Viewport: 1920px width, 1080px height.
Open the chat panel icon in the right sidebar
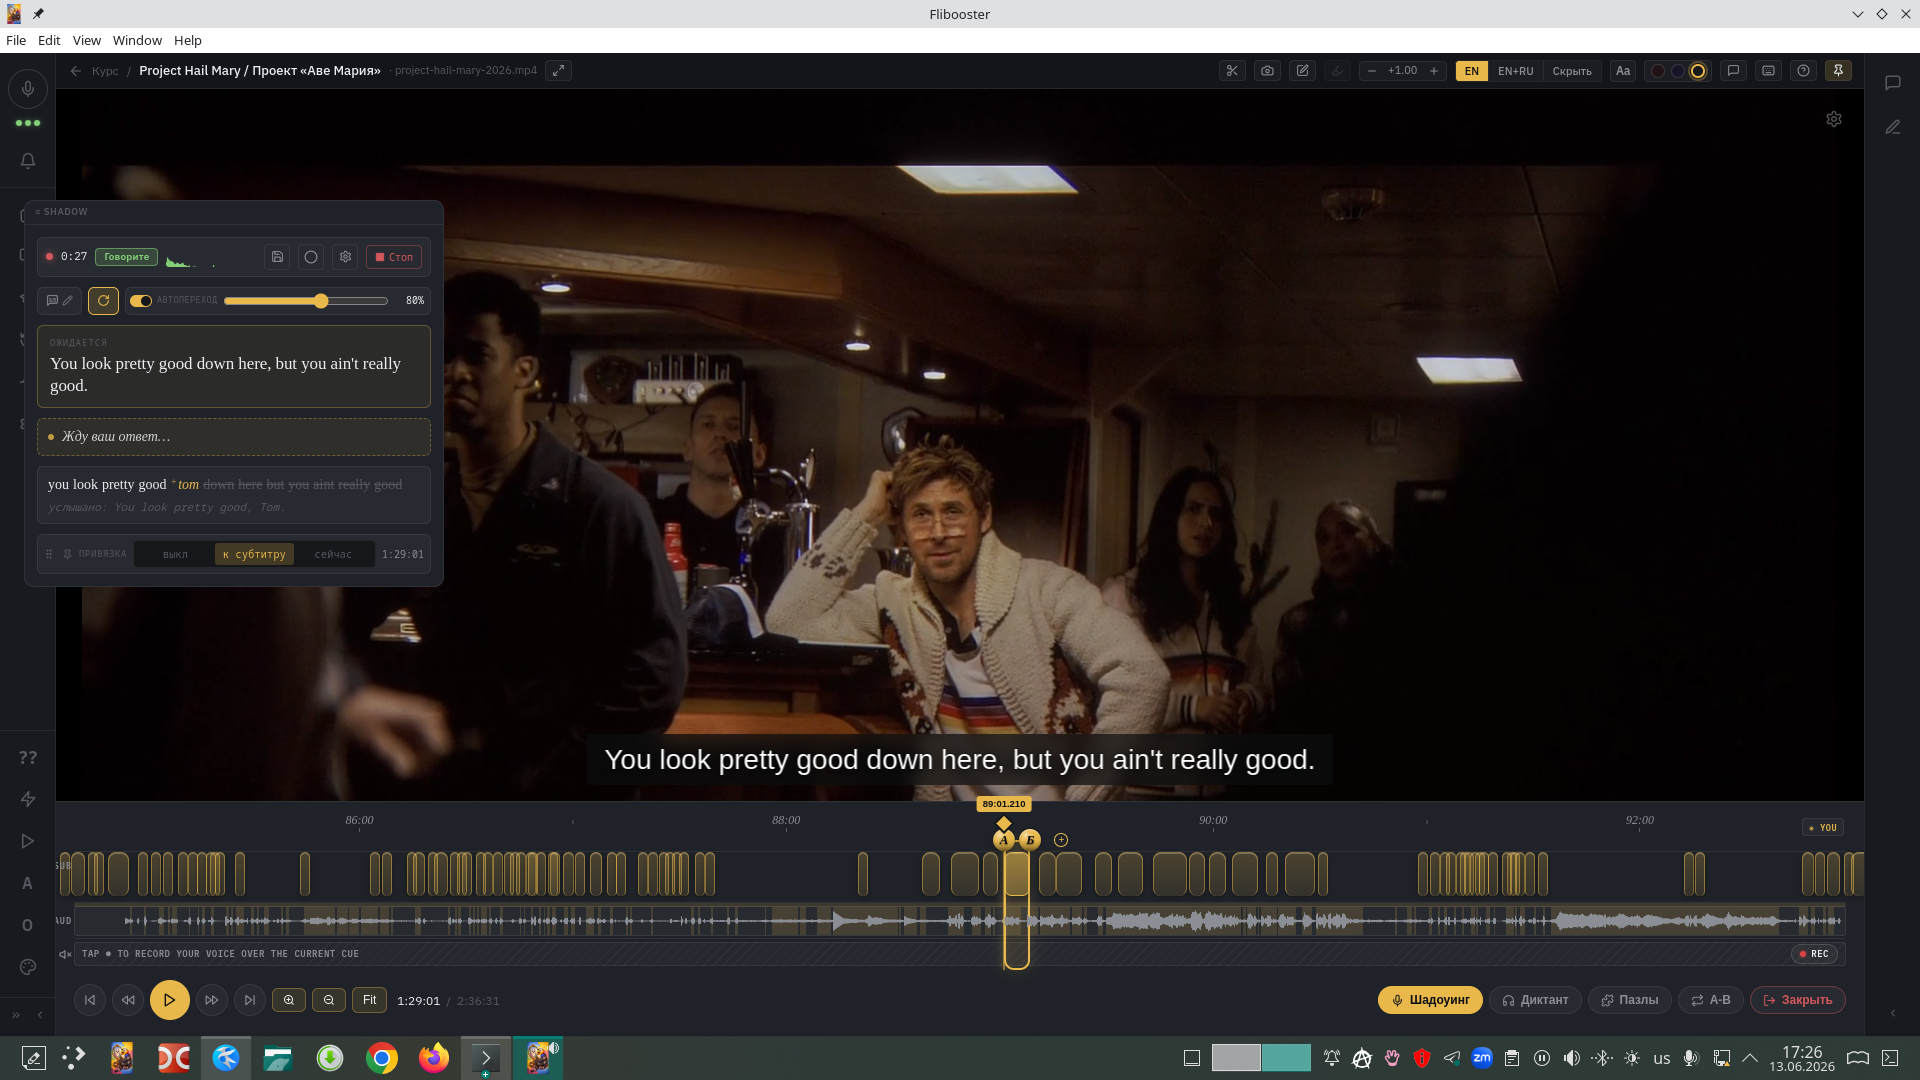[1892, 83]
